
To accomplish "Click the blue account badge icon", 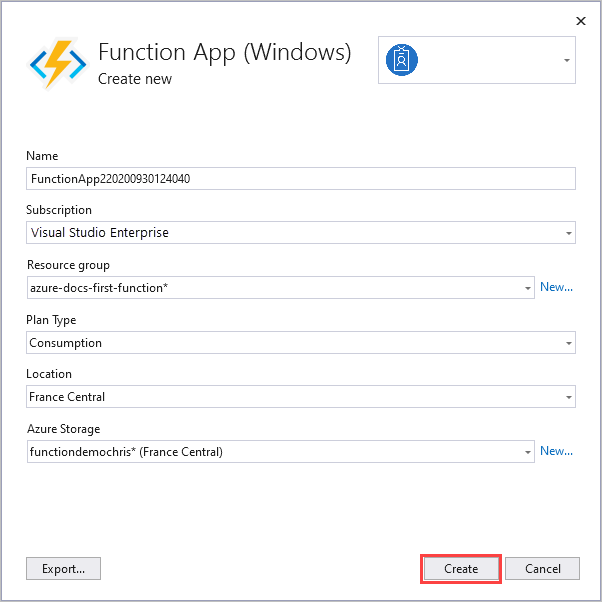I will [x=402, y=60].
